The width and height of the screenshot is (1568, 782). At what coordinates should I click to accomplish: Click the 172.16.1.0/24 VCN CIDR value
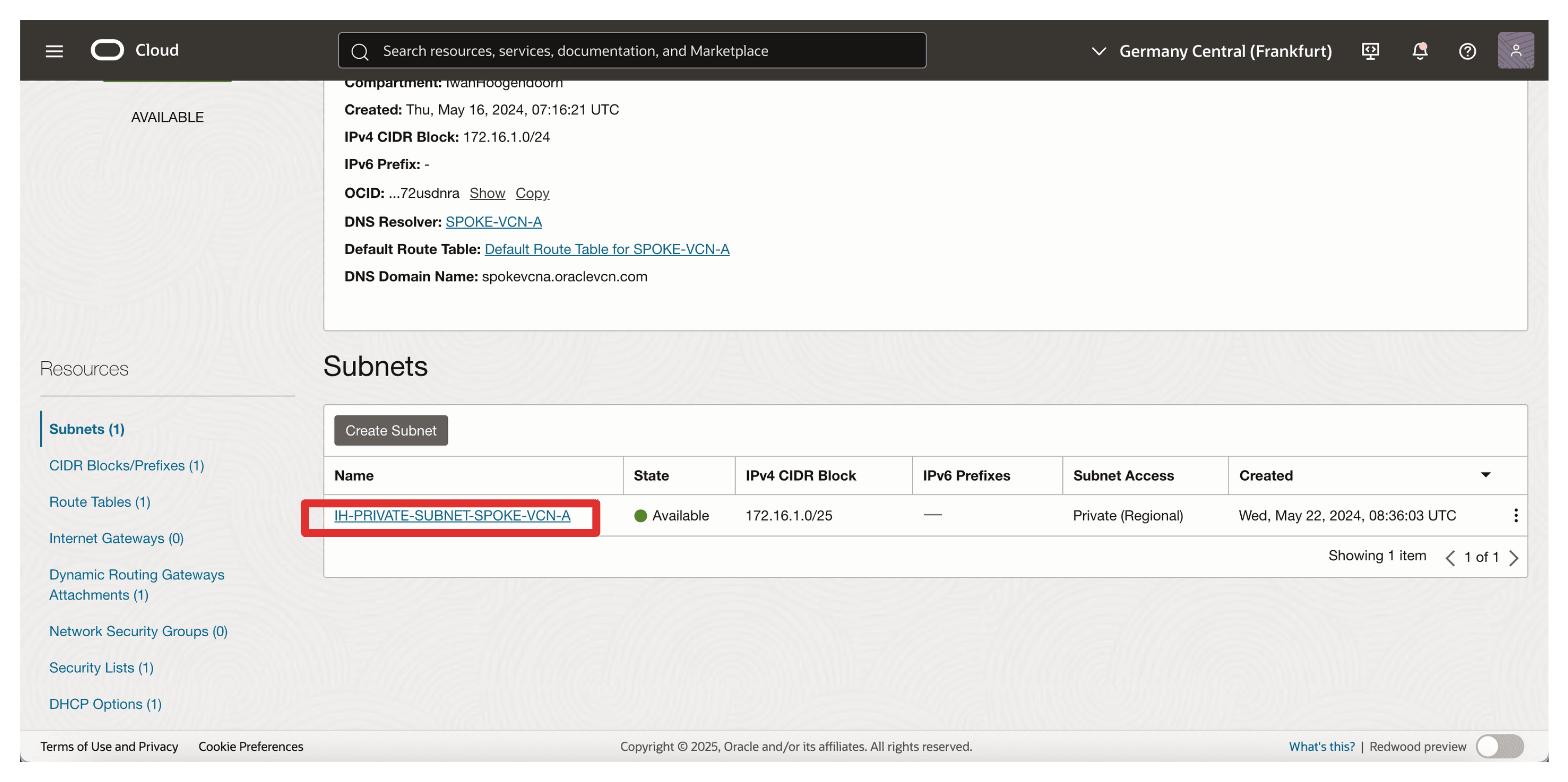[506, 137]
